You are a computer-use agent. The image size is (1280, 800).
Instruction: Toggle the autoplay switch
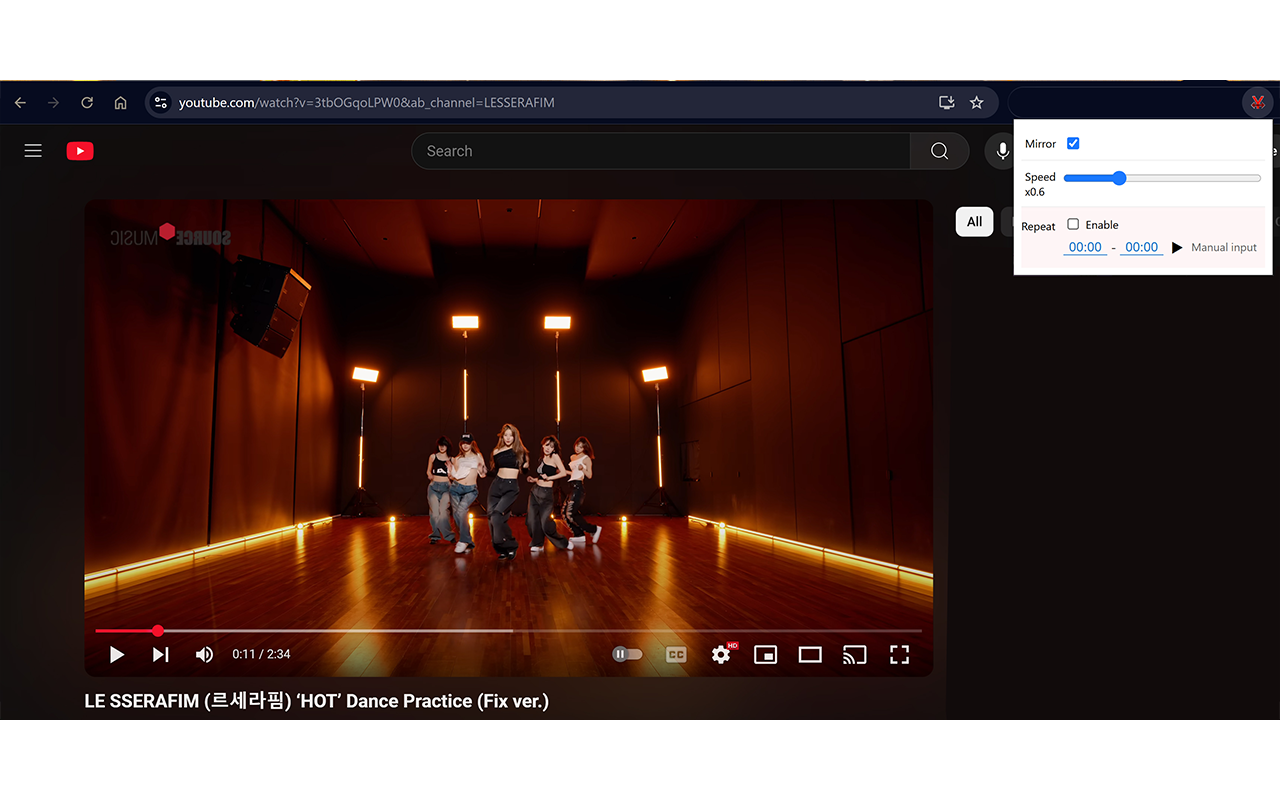pyautogui.click(x=627, y=655)
